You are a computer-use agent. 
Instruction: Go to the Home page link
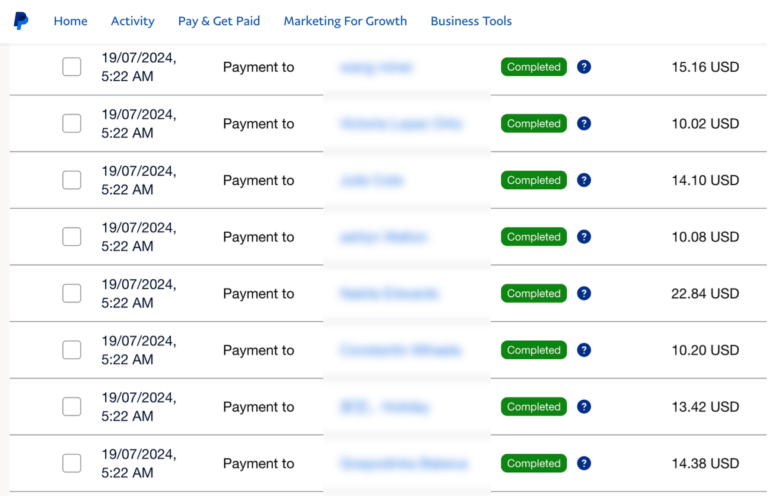pyautogui.click(x=71, y=21)
